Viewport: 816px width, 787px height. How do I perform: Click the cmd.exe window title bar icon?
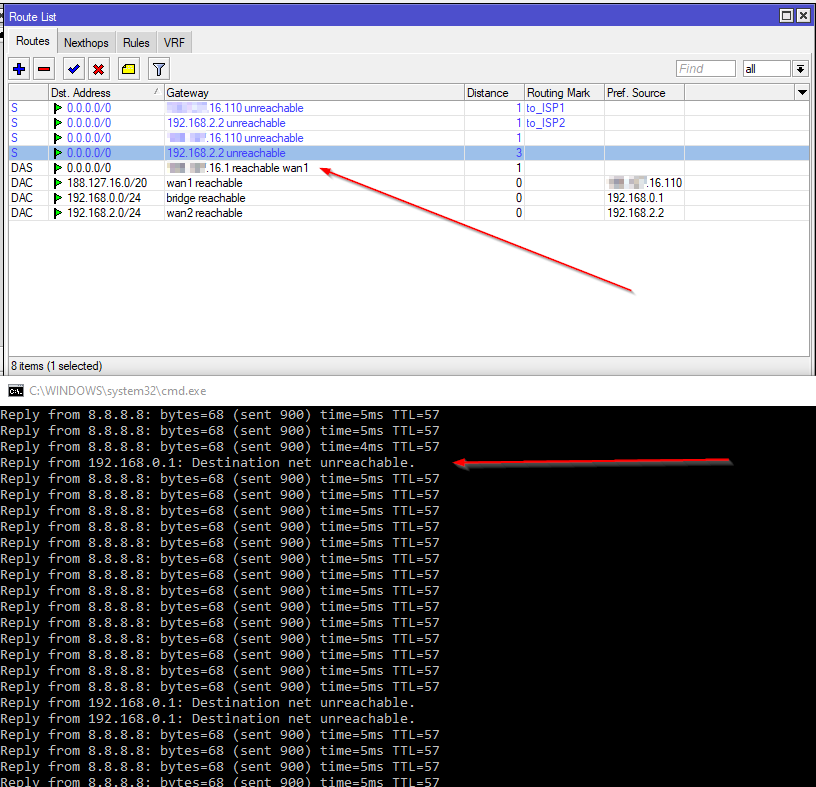coord(16,391)
